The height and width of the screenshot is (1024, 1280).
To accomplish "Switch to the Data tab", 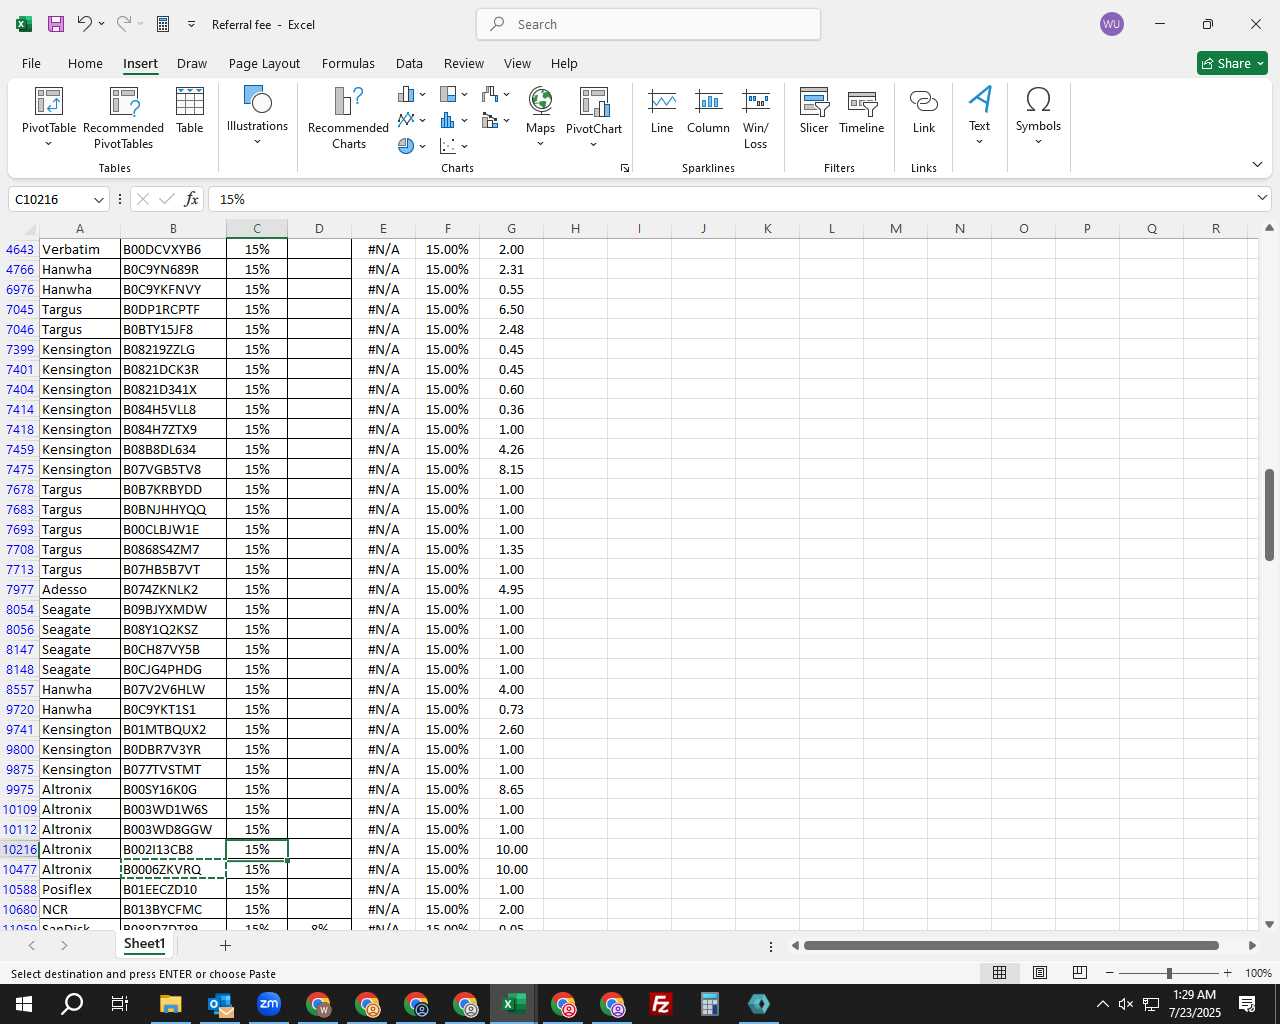I will (409, 63).
